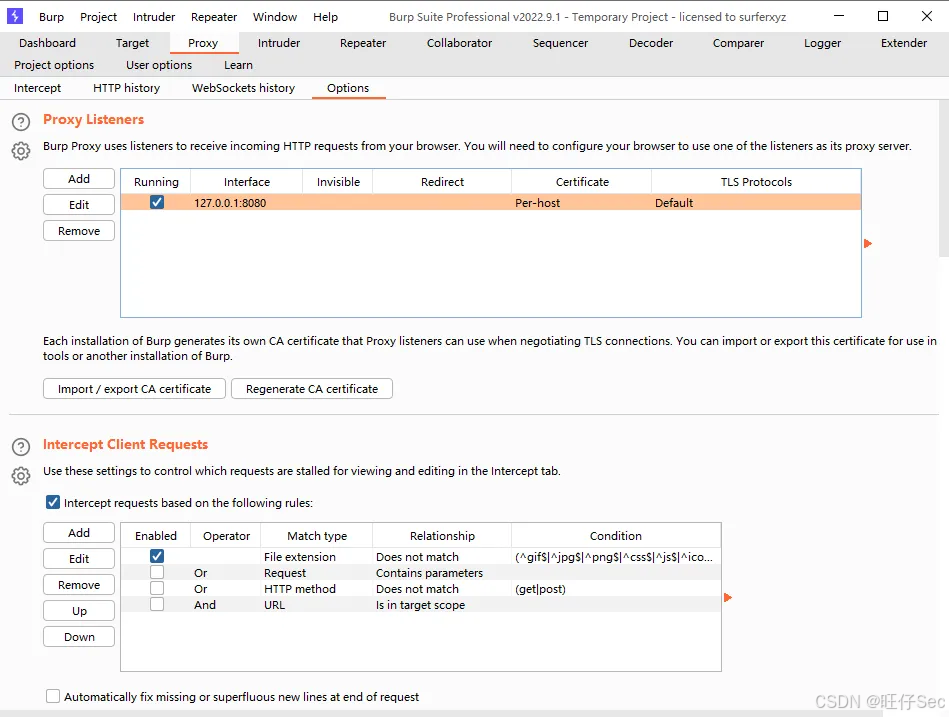Disable intercept requests based on rules checkbox

point(53,502)
